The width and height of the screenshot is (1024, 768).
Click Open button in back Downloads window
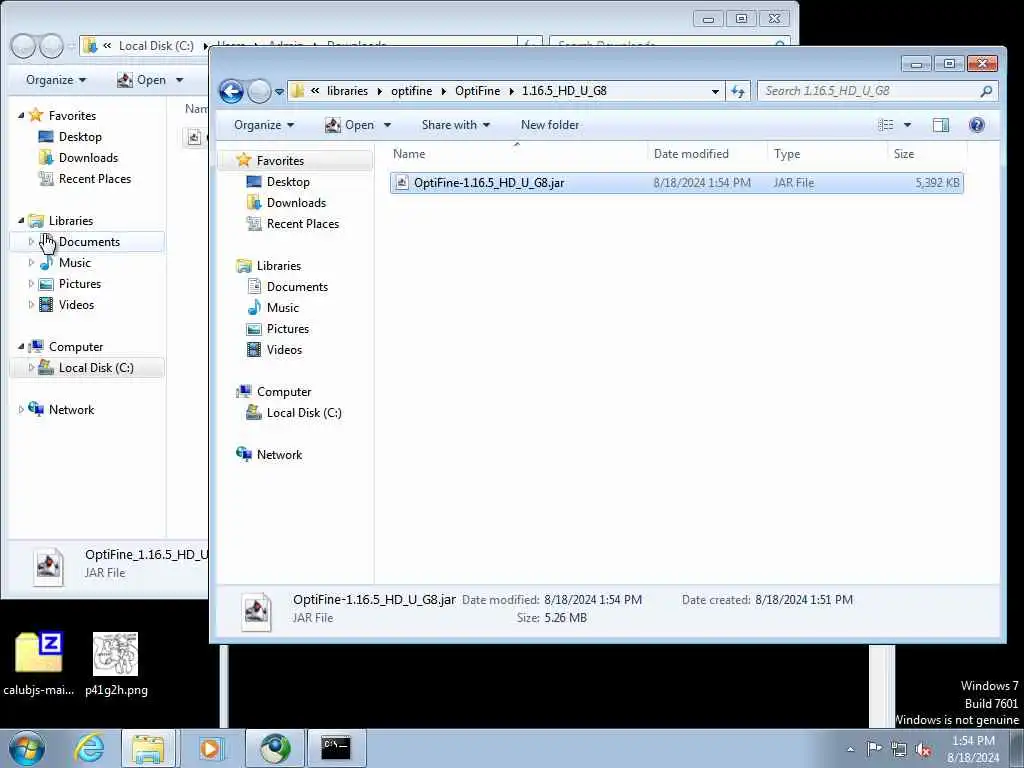click(142, 80)
